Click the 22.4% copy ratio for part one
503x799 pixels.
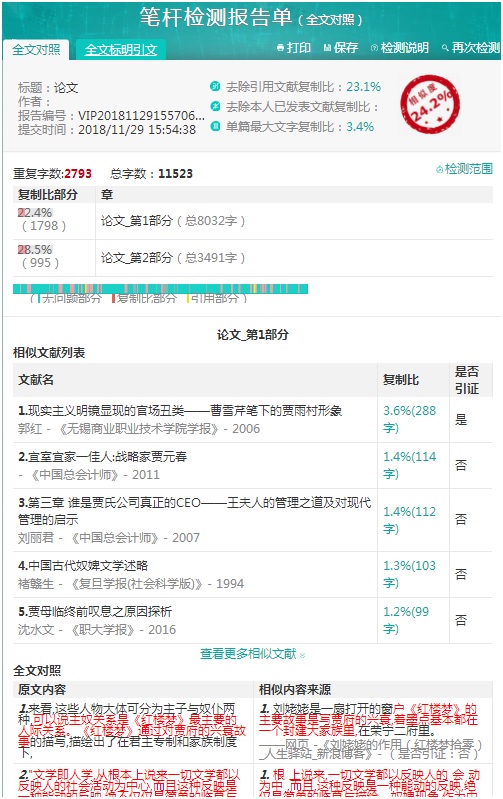point(35,212)
